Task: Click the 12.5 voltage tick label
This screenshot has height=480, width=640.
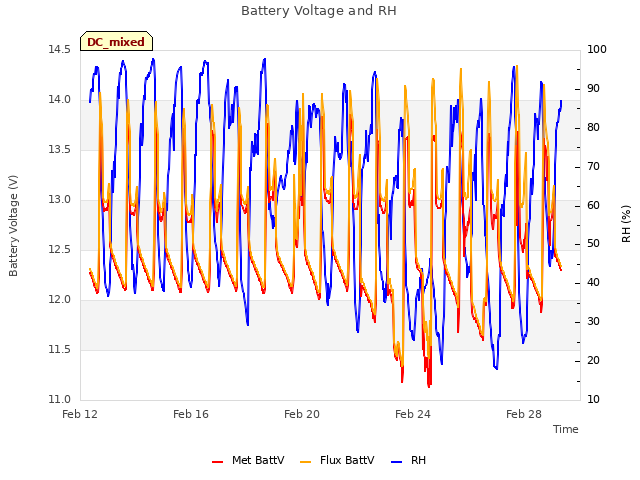Action: (59, 249)
